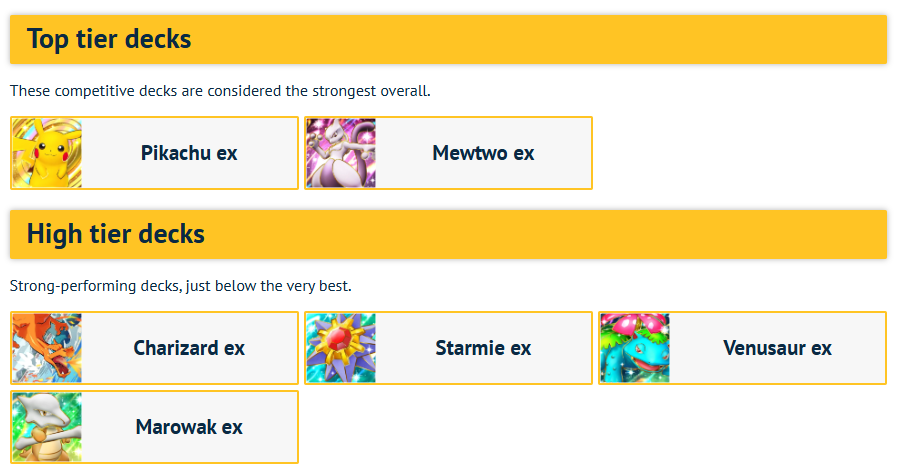Select the yellow Top tier header bar
Screen dimensions: 897x474
[448, 39]
